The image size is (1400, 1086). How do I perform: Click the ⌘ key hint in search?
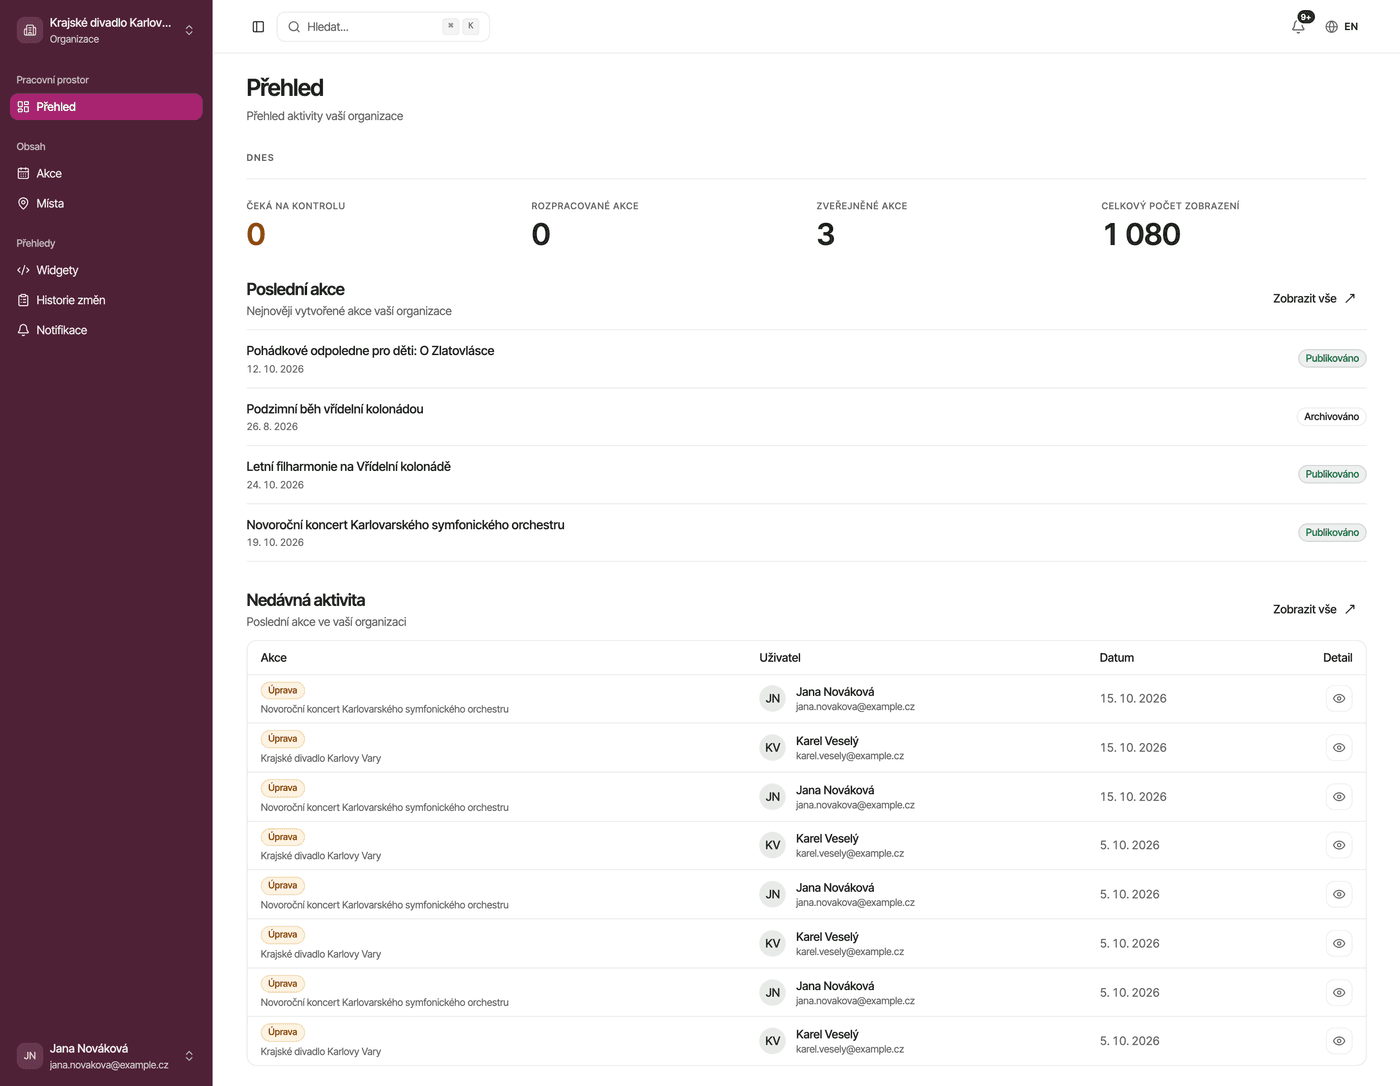point(451,26)
